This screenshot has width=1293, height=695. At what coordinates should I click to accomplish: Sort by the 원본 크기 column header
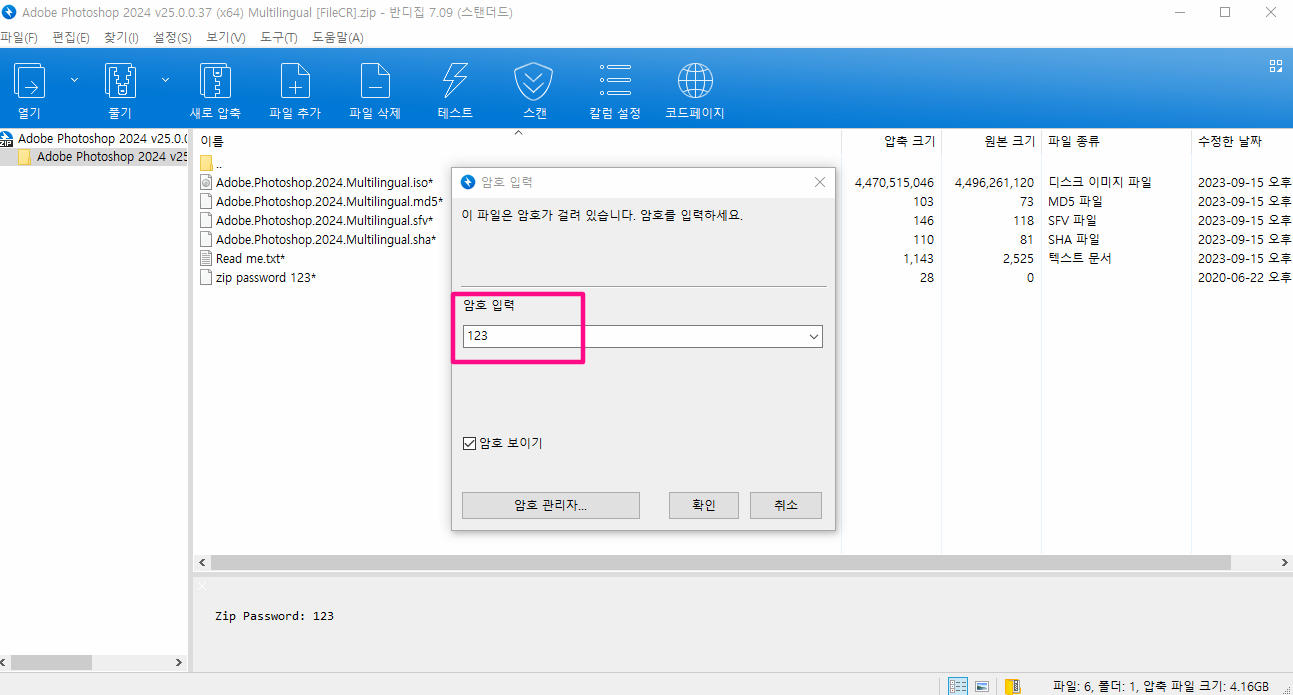pos(1009,141)
